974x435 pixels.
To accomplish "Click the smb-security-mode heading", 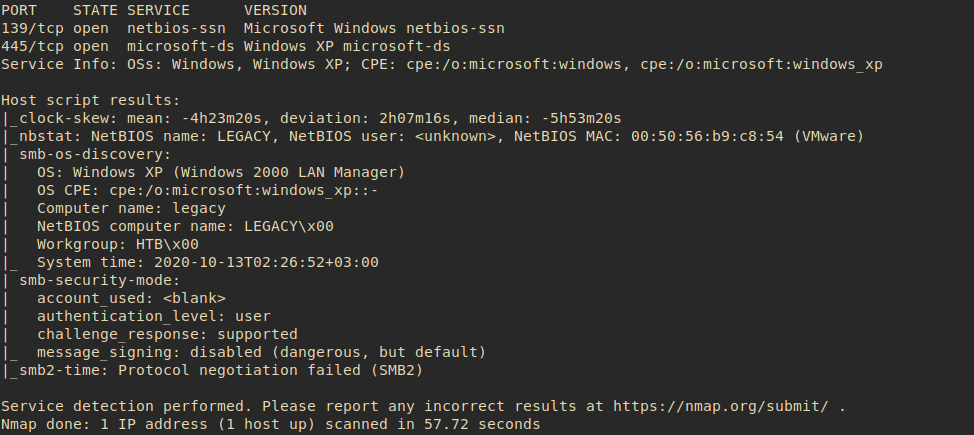I will tap(99, 280).
